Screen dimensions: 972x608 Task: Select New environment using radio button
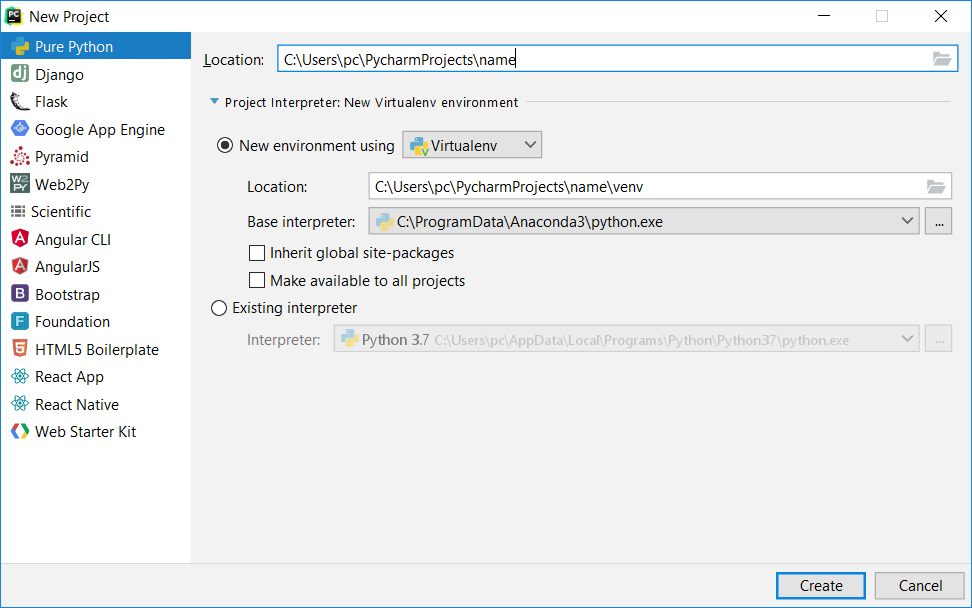(224, 146)
